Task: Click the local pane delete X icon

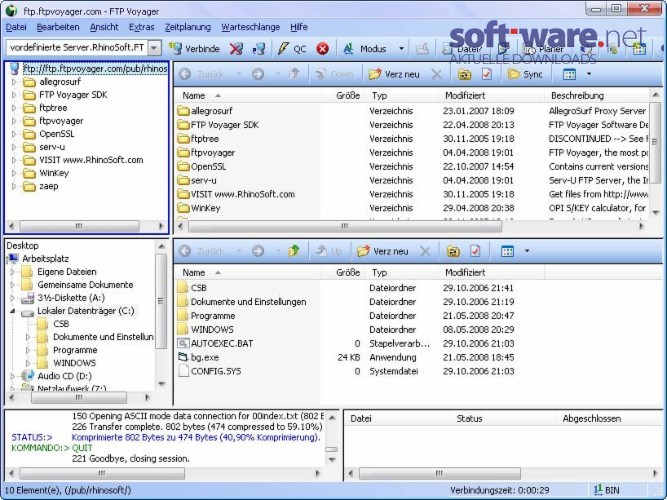Action: [425, 251]
